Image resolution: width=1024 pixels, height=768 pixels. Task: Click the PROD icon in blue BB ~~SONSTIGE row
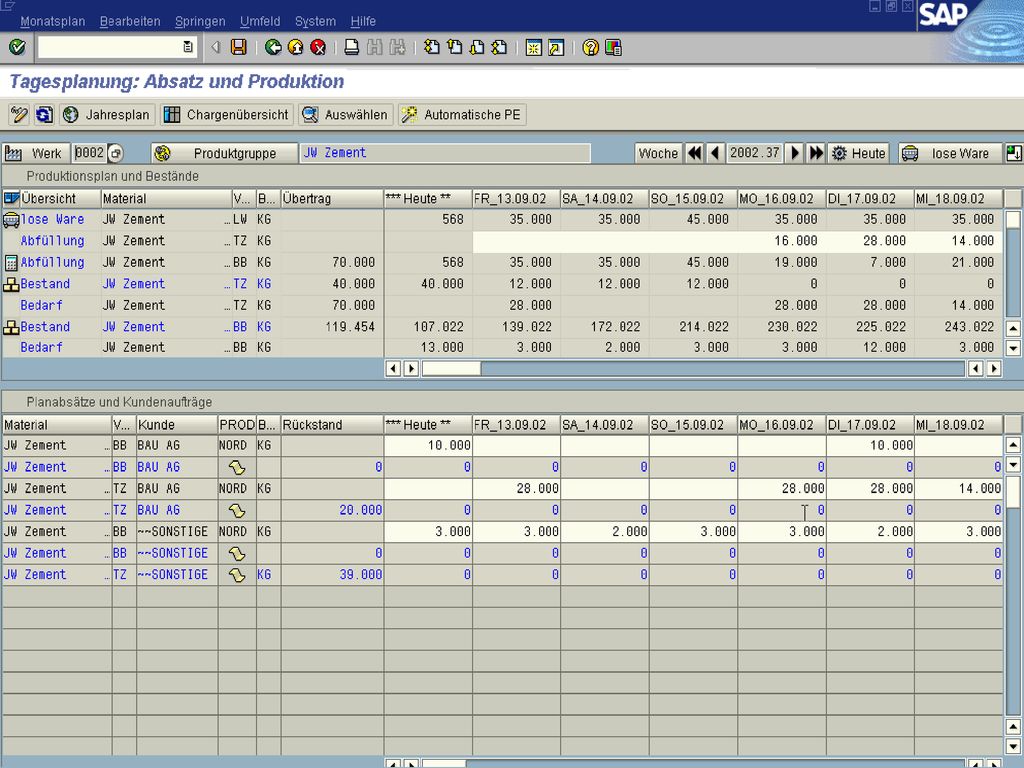(x=236, y=553)
